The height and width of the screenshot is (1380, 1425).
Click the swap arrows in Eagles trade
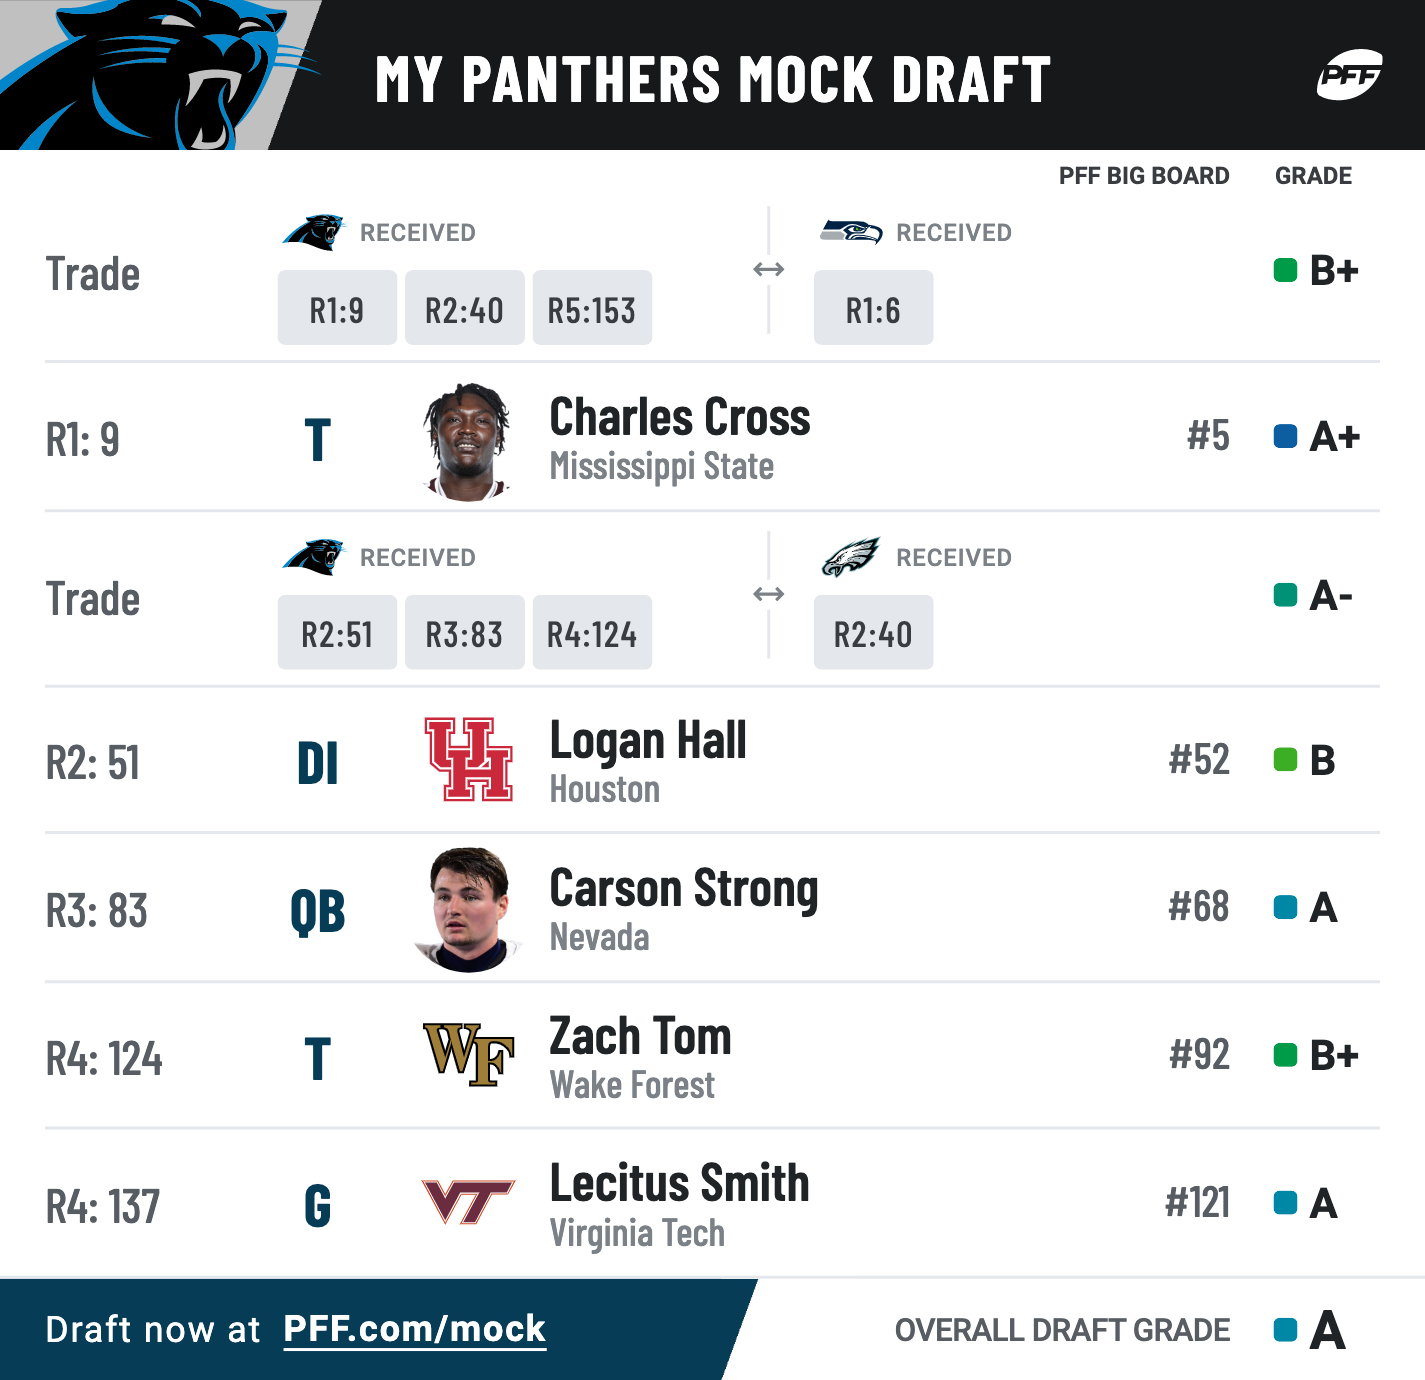click(x=768, y=594)
